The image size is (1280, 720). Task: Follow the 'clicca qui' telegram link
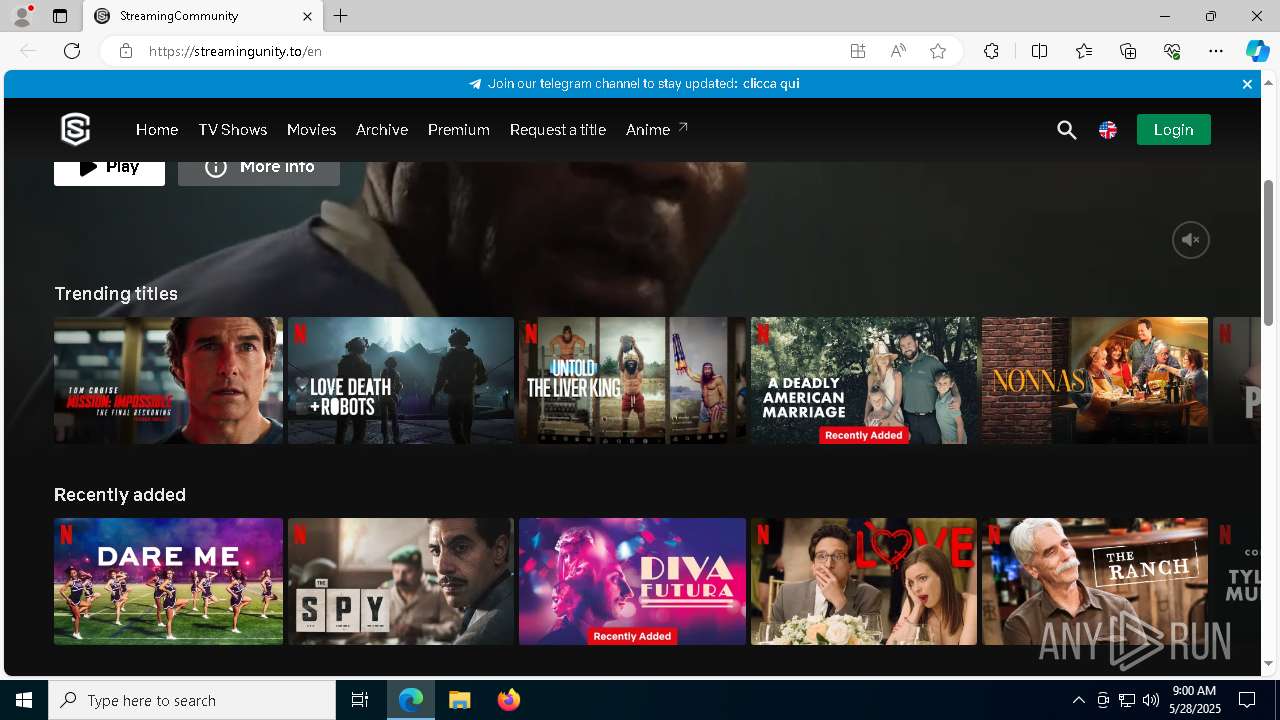click(771, 84)
